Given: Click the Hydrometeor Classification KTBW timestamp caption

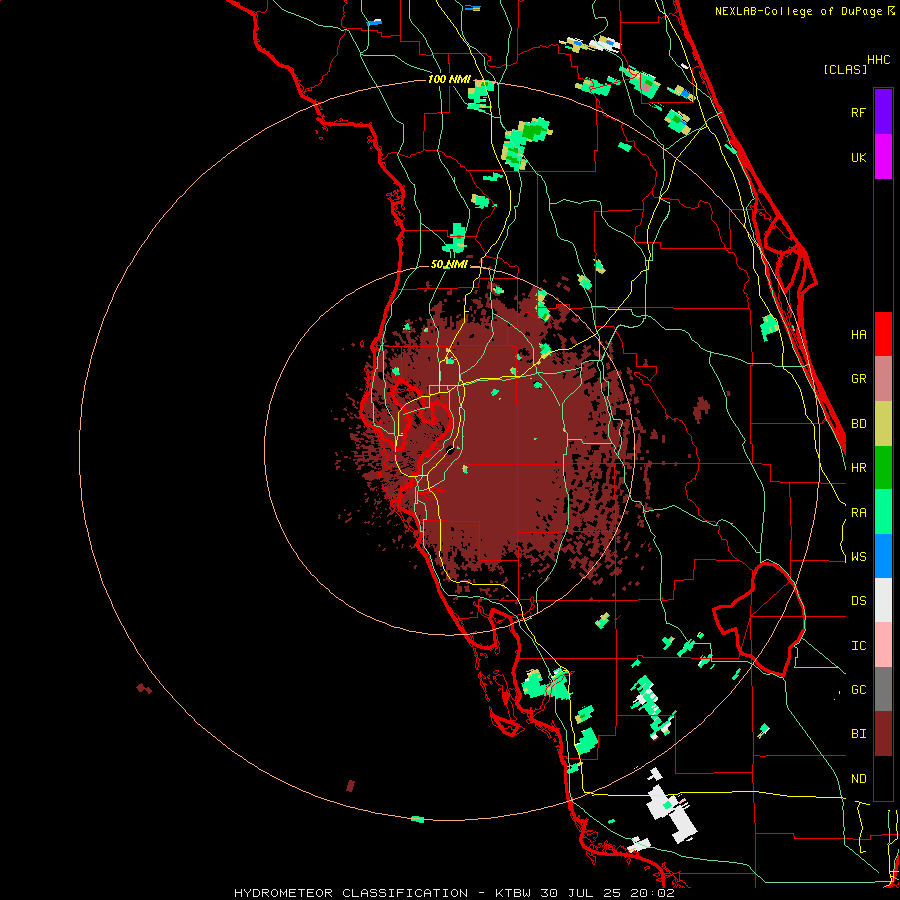Looking at the screenshot, I should 454,893.
